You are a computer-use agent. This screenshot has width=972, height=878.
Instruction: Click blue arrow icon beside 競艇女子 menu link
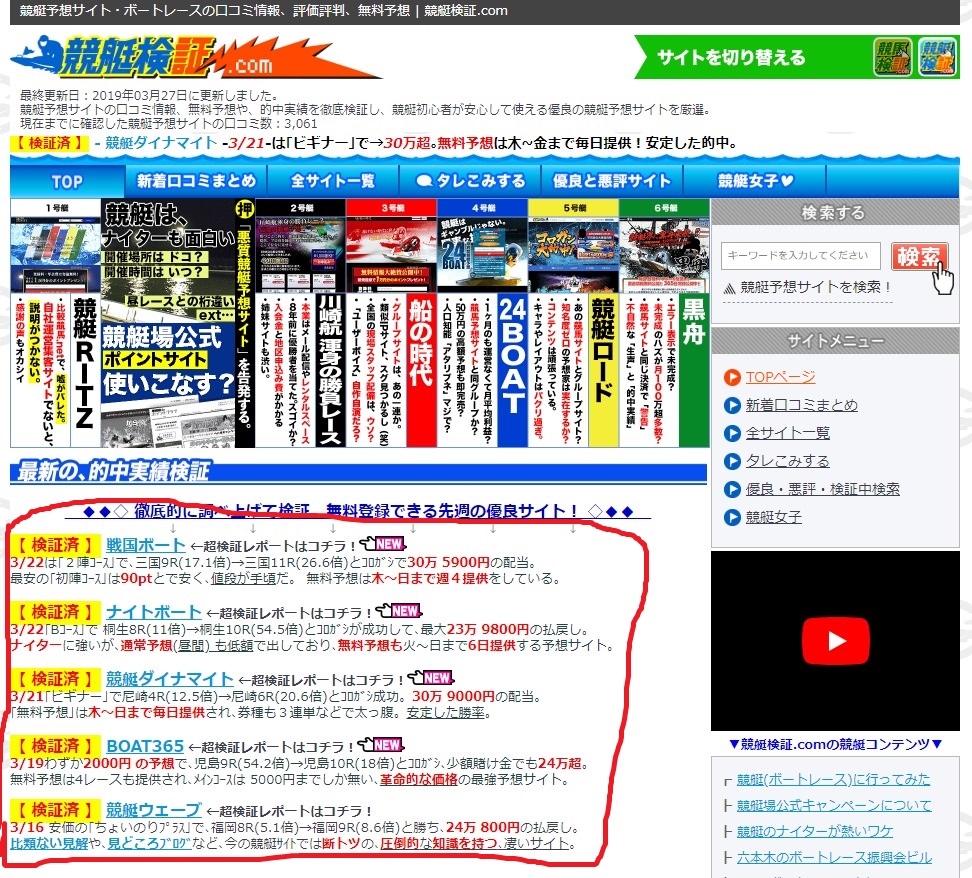tap(732, 517)
